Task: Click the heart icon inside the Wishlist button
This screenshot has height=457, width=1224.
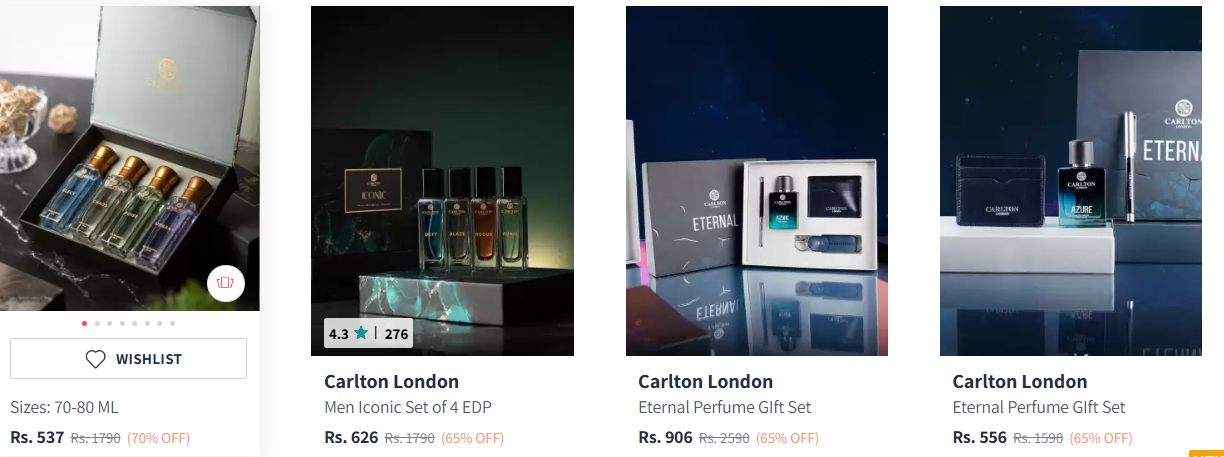Action: 95,359
